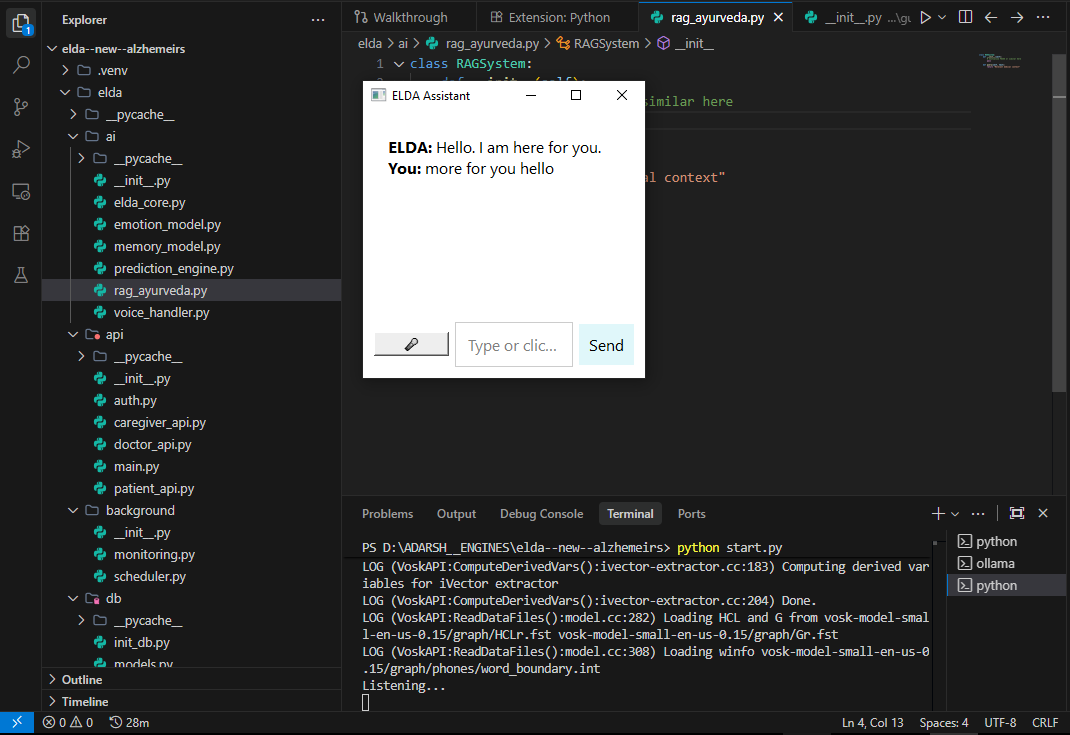Screen dimensions: 1070x735
Task: Click the editor vertical scrollbar
Action: pyautogui.click(x=1059, y=220)
